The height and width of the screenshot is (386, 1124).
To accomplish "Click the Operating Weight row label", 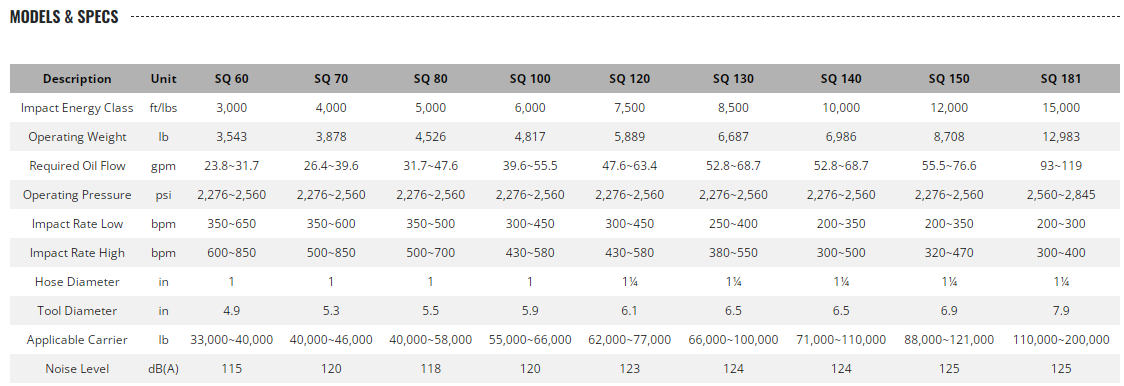I will tap(77, 137).
